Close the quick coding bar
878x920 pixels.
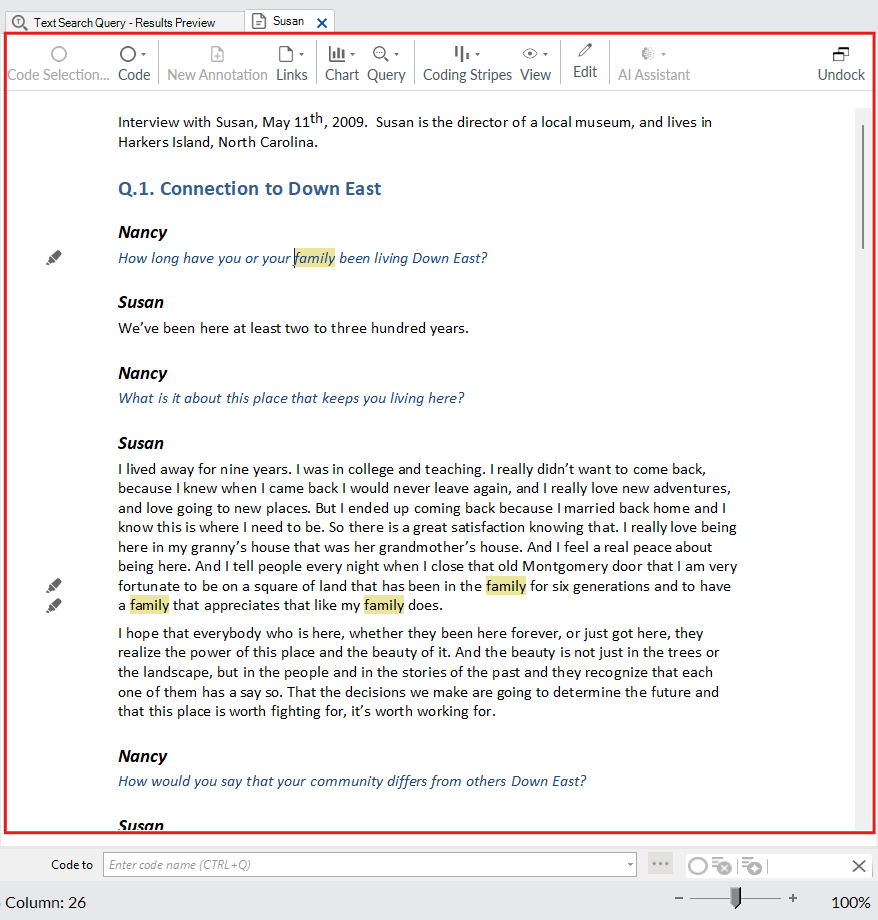[859, 865]
